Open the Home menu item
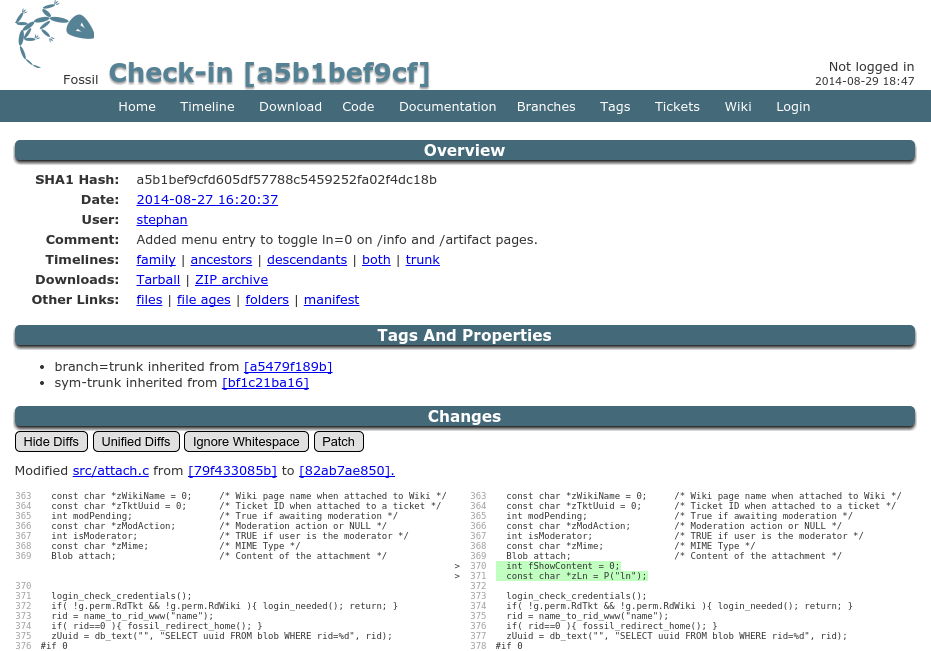Image resolution: width=931 pixels, height=651 pixels. click(137, 107)
